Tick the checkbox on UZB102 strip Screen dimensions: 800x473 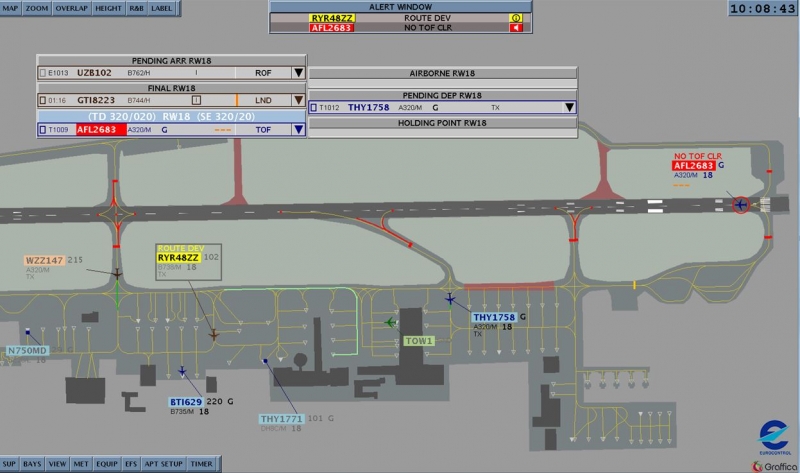tap(42, 73)
